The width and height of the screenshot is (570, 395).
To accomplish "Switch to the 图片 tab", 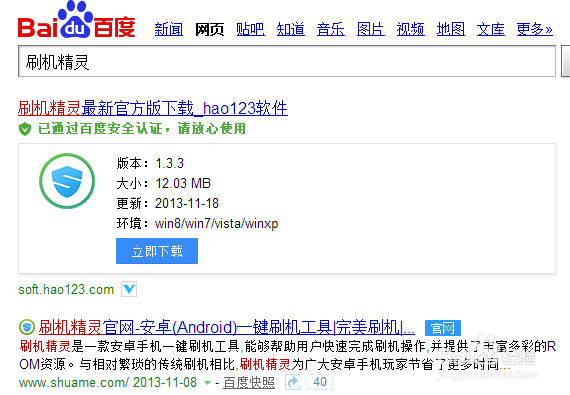I will pyautogui.click(x=371, y=29).
